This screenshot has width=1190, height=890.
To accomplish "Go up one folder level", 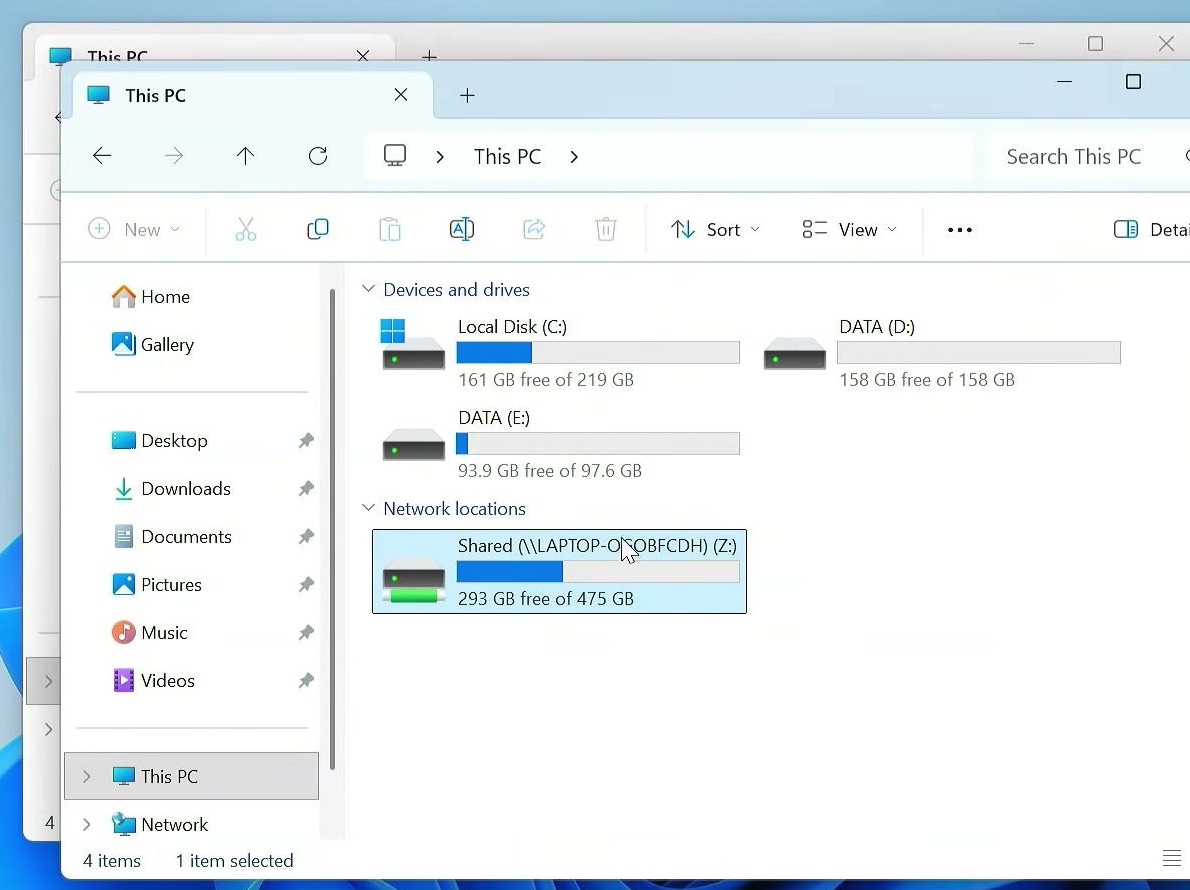I will (245, 156).
